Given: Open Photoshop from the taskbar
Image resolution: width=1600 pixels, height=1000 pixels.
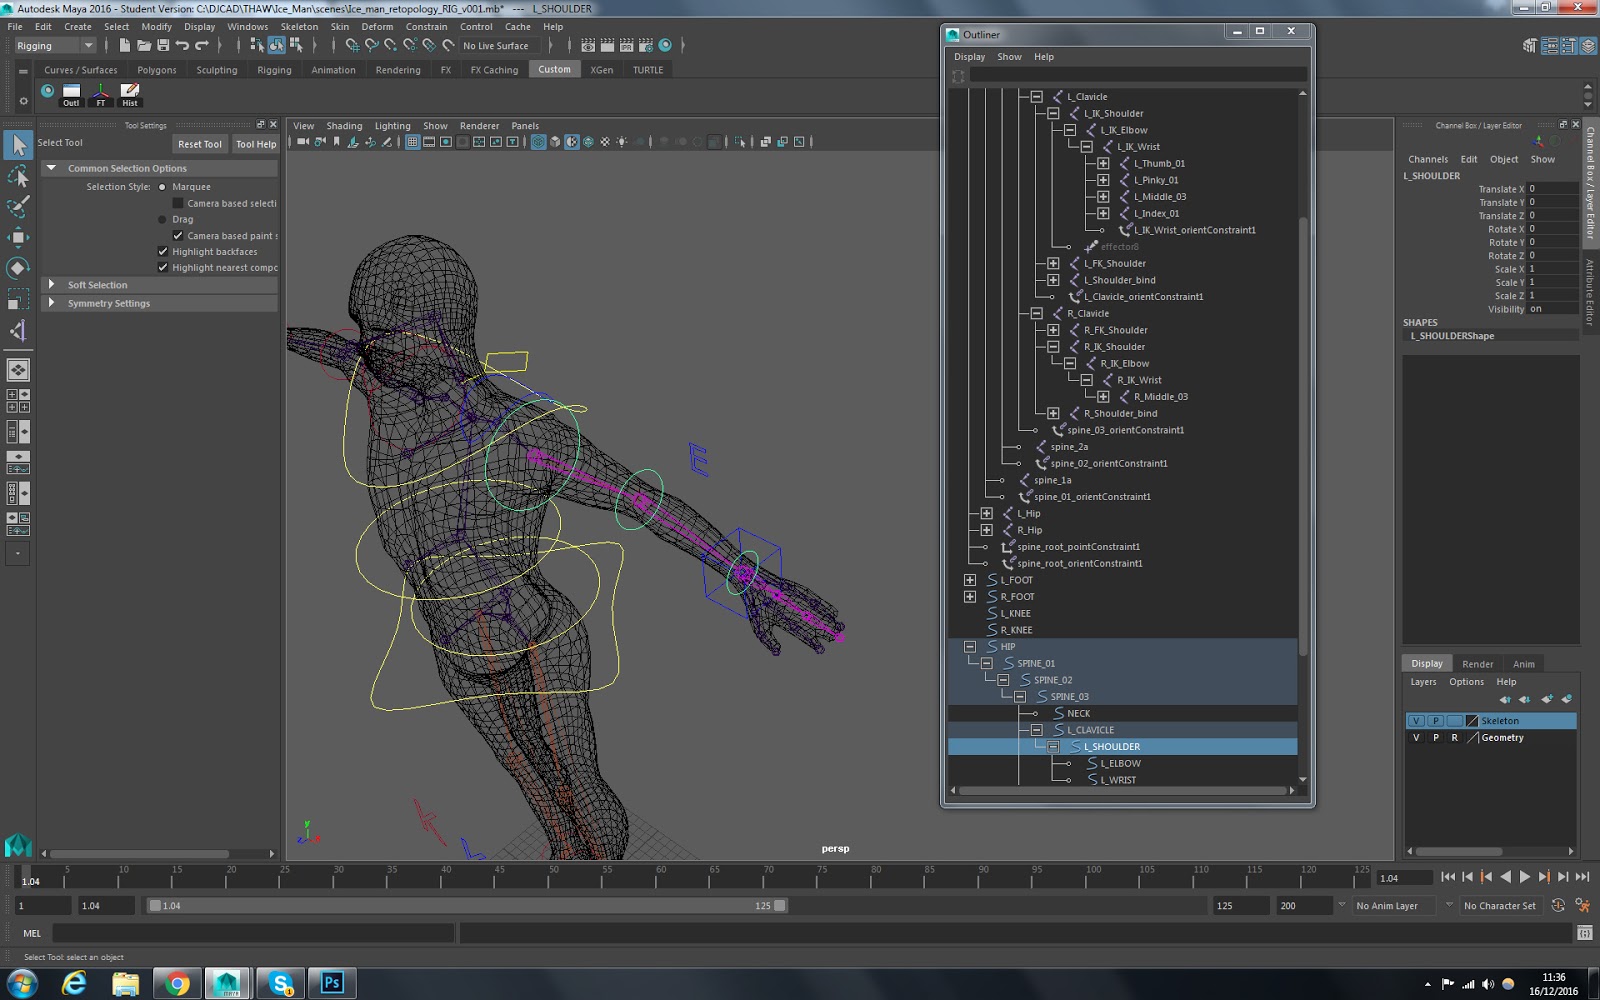Looking at the screenshot, I should coord(331,983).
